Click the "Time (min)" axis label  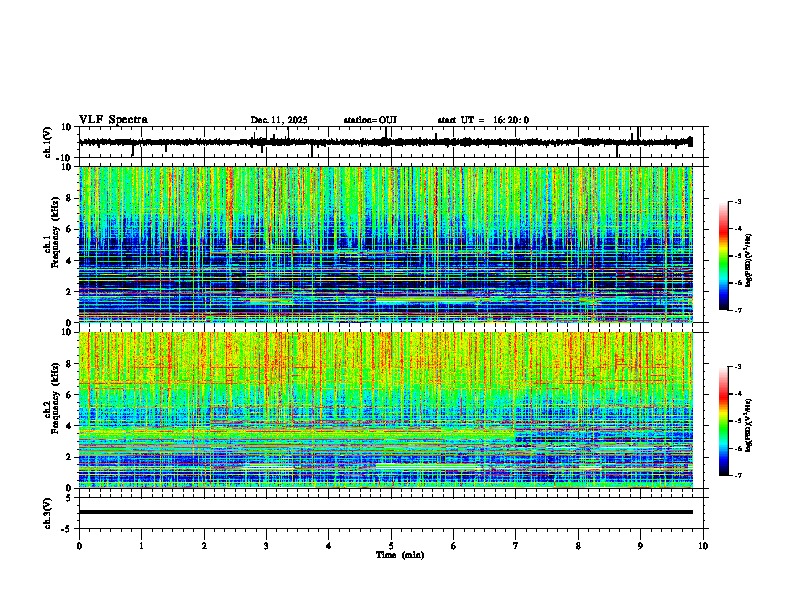(400, 555)
